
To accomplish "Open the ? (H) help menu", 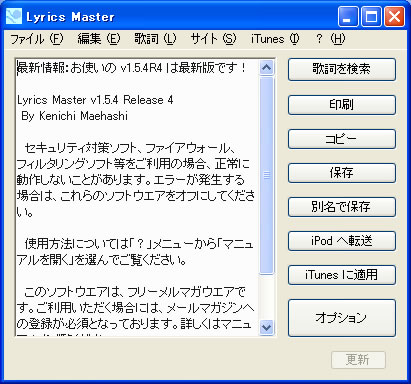I will [x=330, y=39].
